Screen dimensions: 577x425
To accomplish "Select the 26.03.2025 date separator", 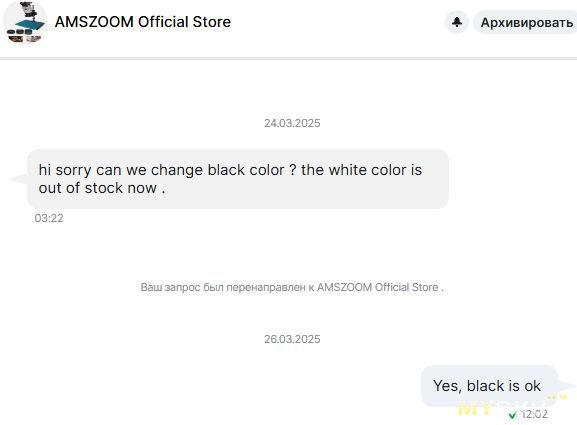I will (292, 339).
